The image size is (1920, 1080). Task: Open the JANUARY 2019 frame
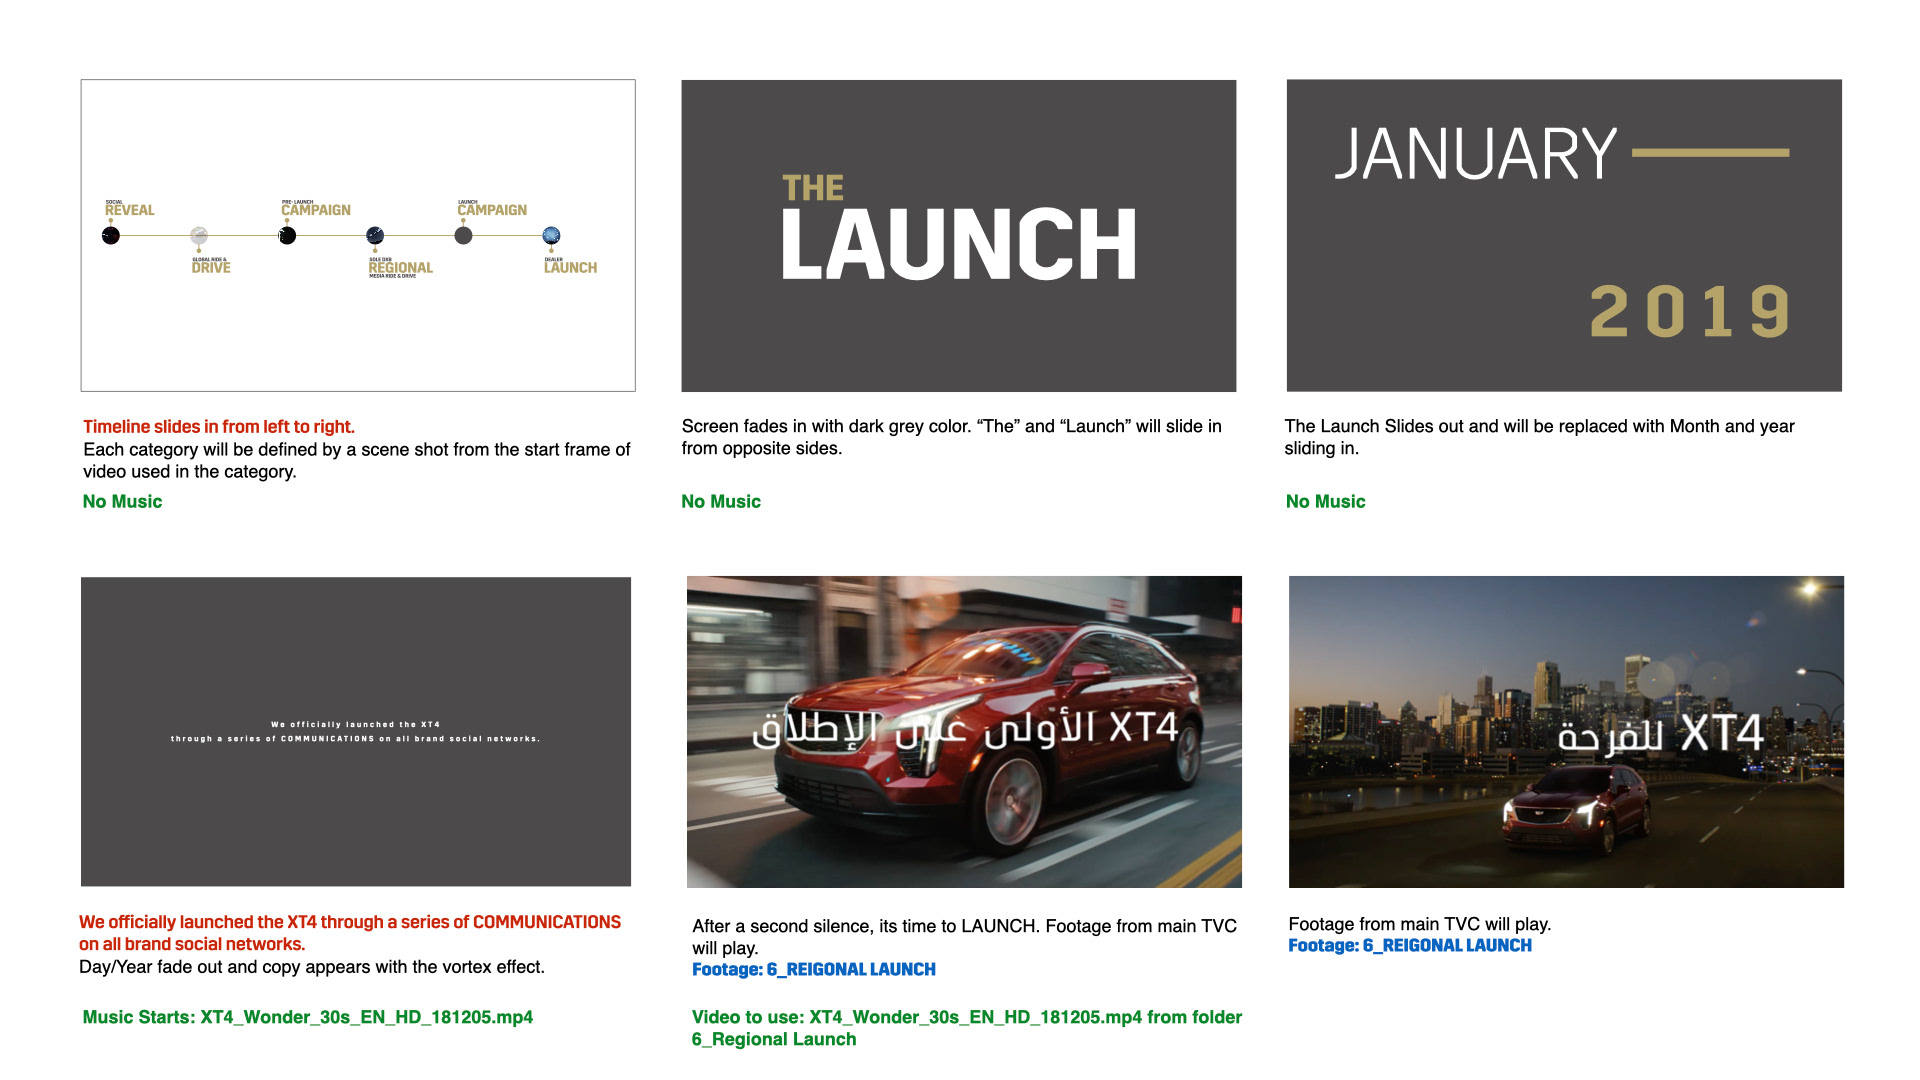(1563, 235)
